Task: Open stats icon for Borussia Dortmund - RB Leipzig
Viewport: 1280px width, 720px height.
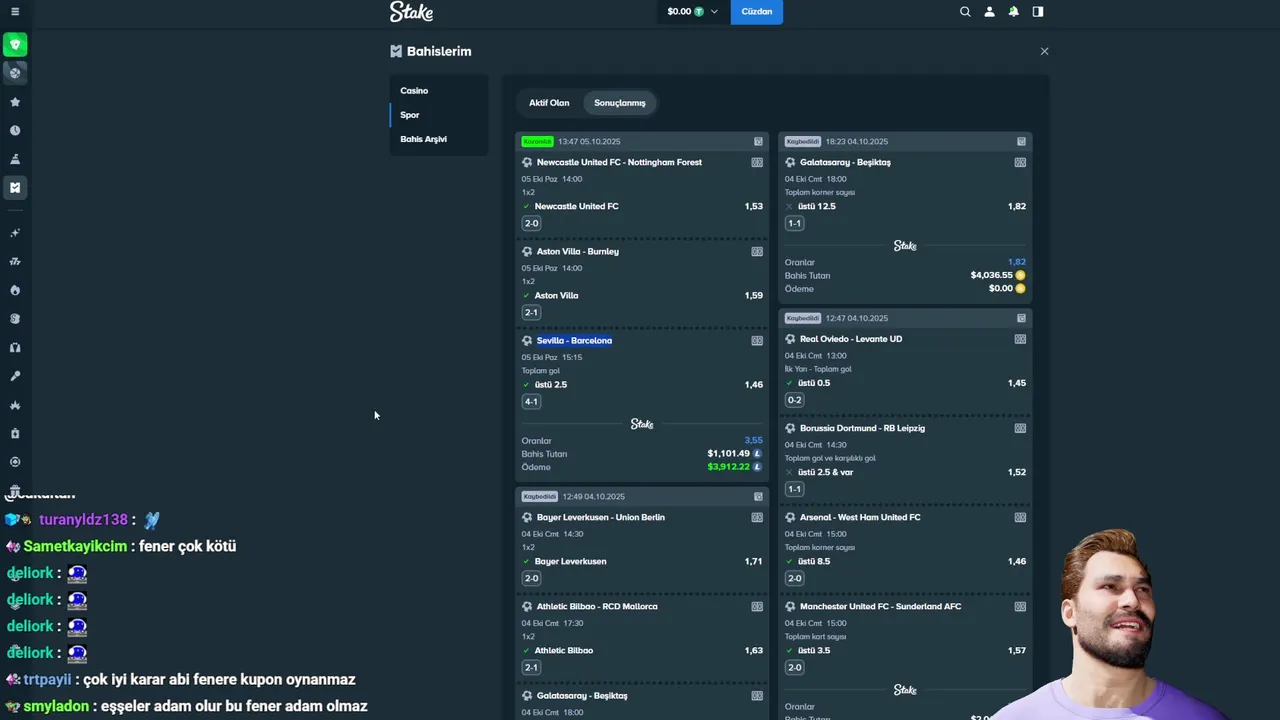Action: tap(1020, 428)
